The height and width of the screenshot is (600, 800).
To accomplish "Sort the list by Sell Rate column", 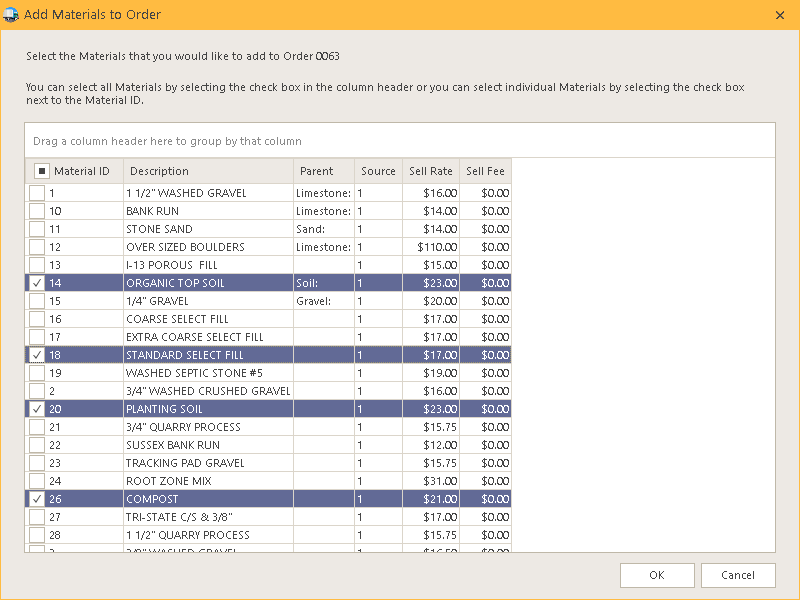I will tap(430, 171).
